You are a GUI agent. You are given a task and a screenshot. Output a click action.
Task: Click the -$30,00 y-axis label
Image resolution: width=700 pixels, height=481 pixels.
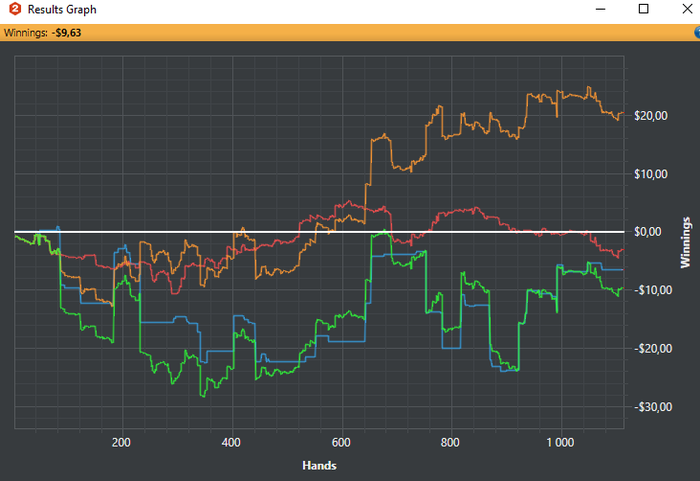(x=653, y=407)
